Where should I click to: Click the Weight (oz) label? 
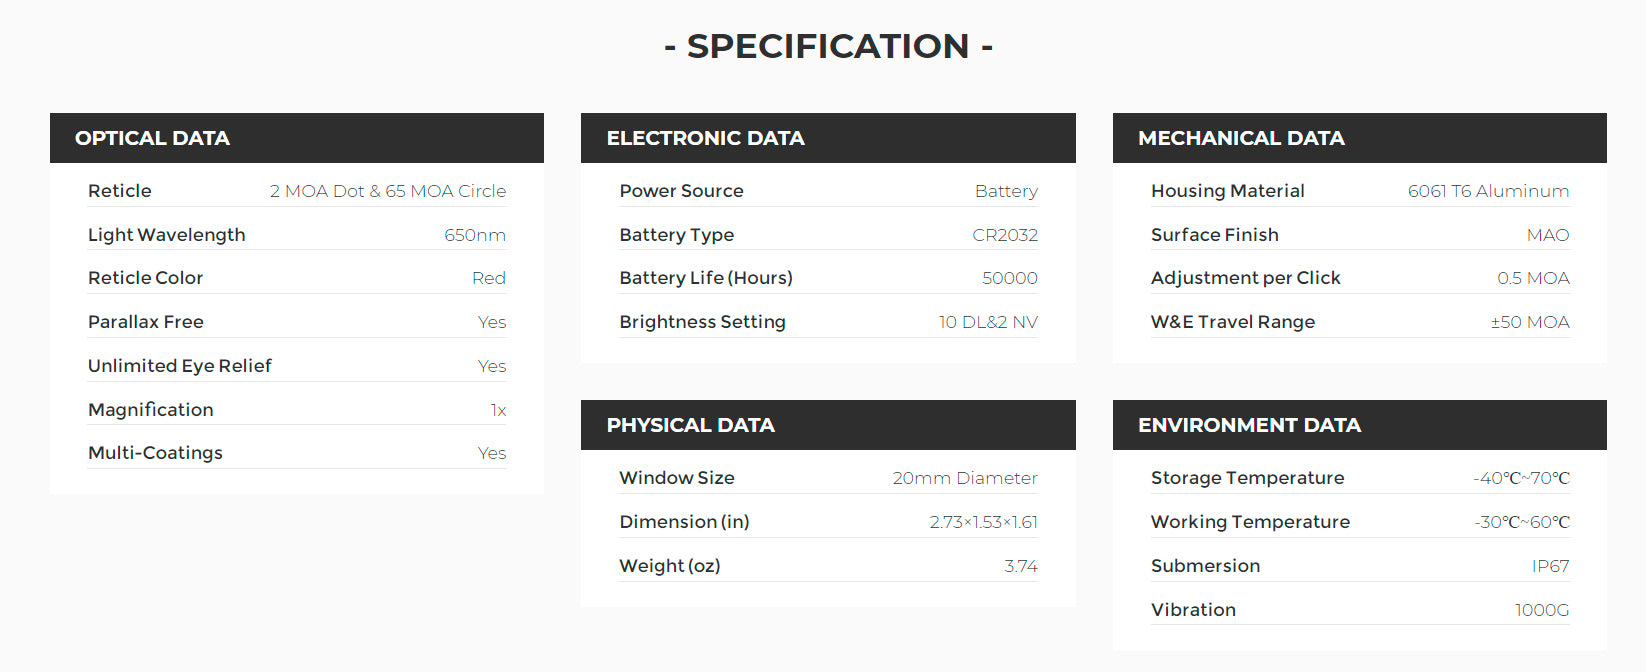pos(670,566)
